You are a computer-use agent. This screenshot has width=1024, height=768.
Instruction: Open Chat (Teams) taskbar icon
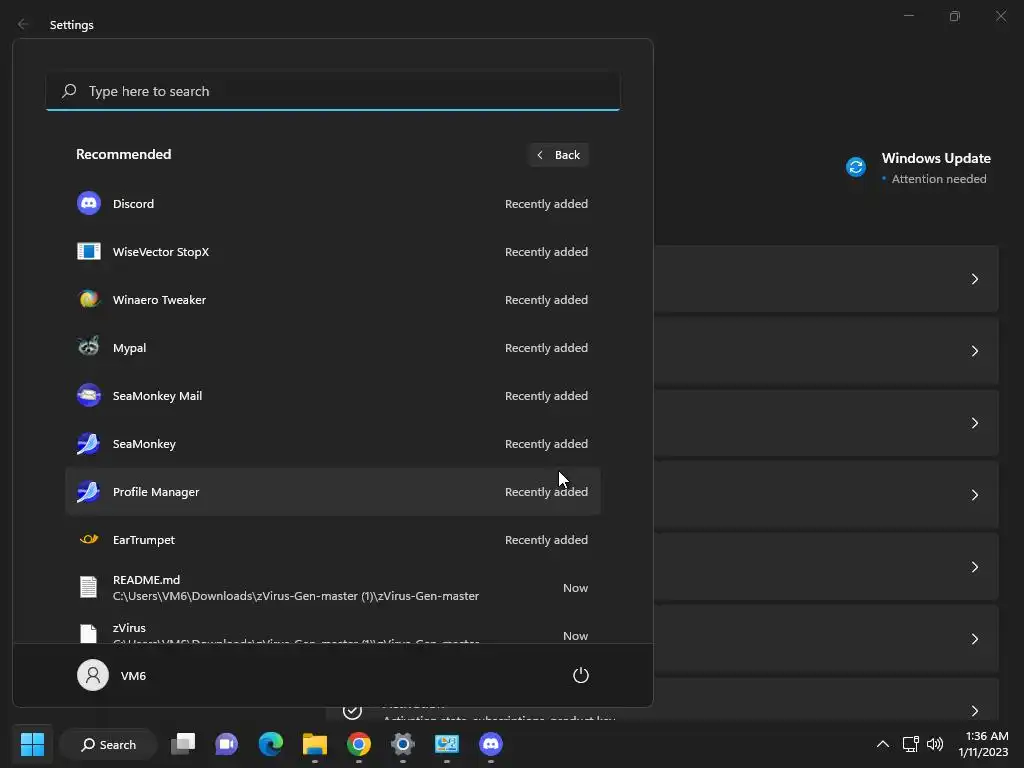(x=227, y=744)
